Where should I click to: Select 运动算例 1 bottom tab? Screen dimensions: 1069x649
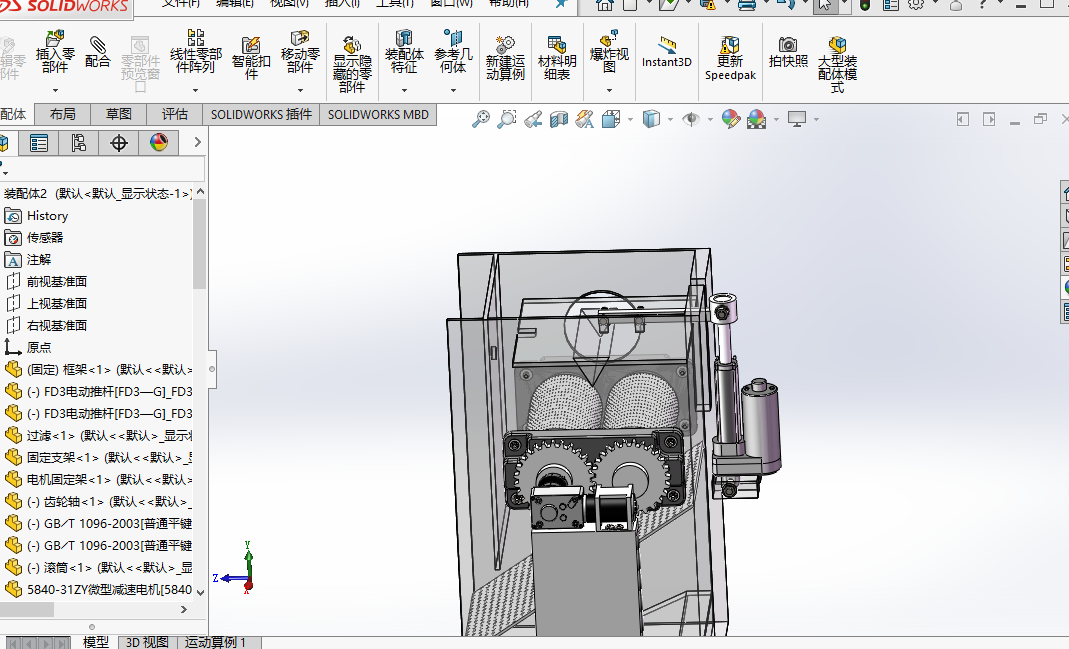[215, 642]
